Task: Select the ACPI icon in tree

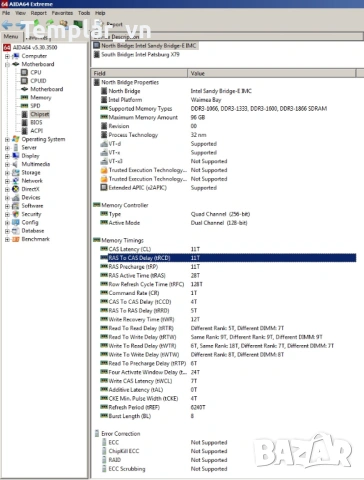Action: pos(25,131)
